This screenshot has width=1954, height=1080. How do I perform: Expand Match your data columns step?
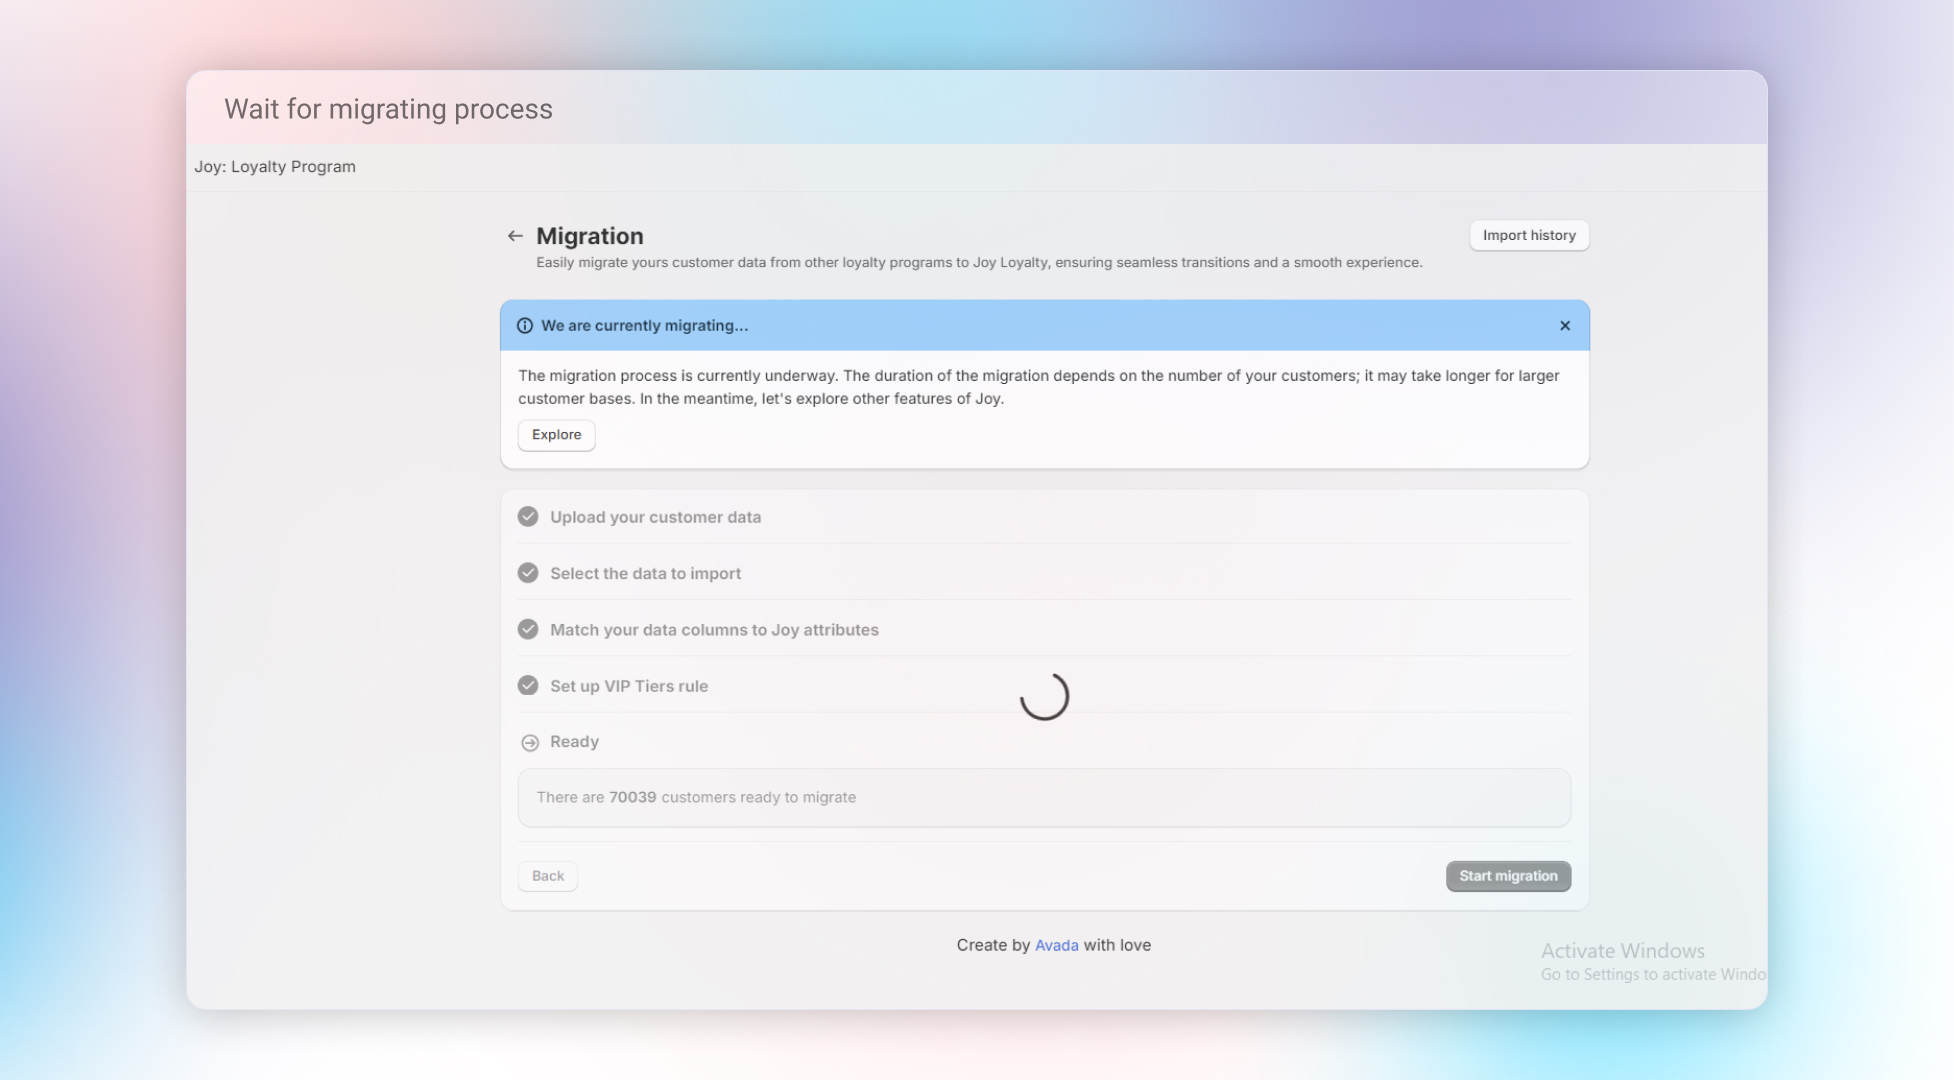pos(714,630)
